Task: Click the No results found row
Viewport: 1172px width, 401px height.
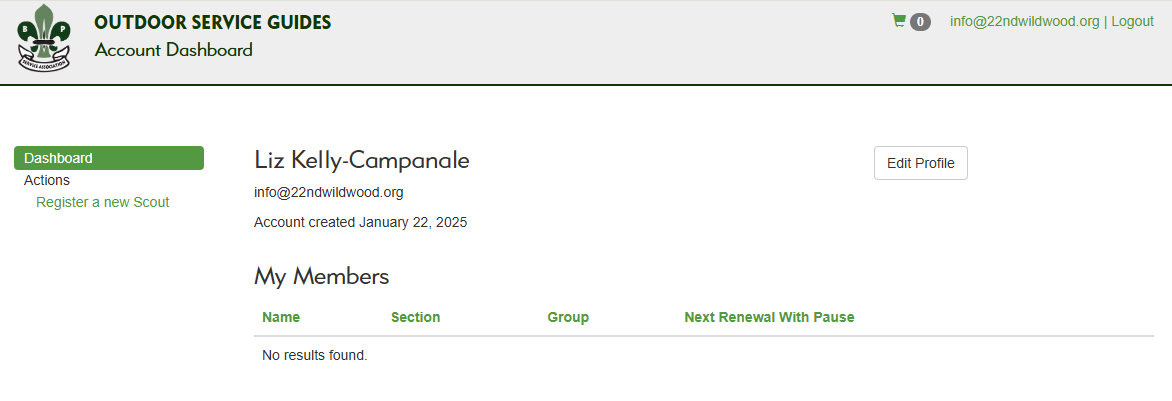Action: coord(315,355)
